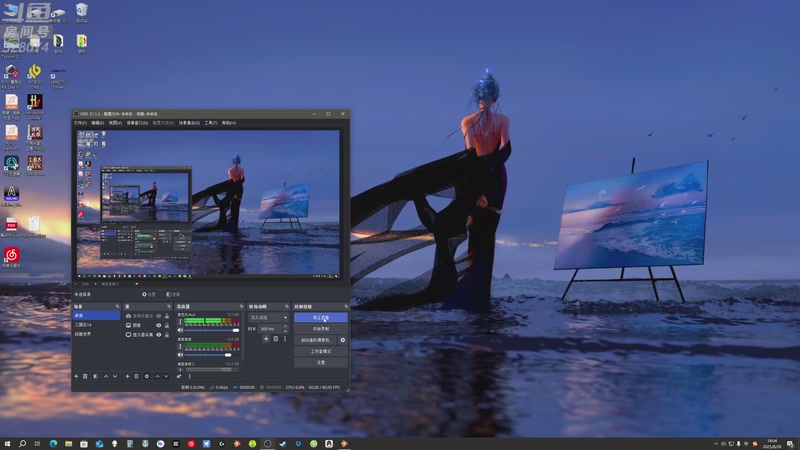The image size is (800, 450).
Task: Open 帮助(H) Help menu
Action: 229,123
